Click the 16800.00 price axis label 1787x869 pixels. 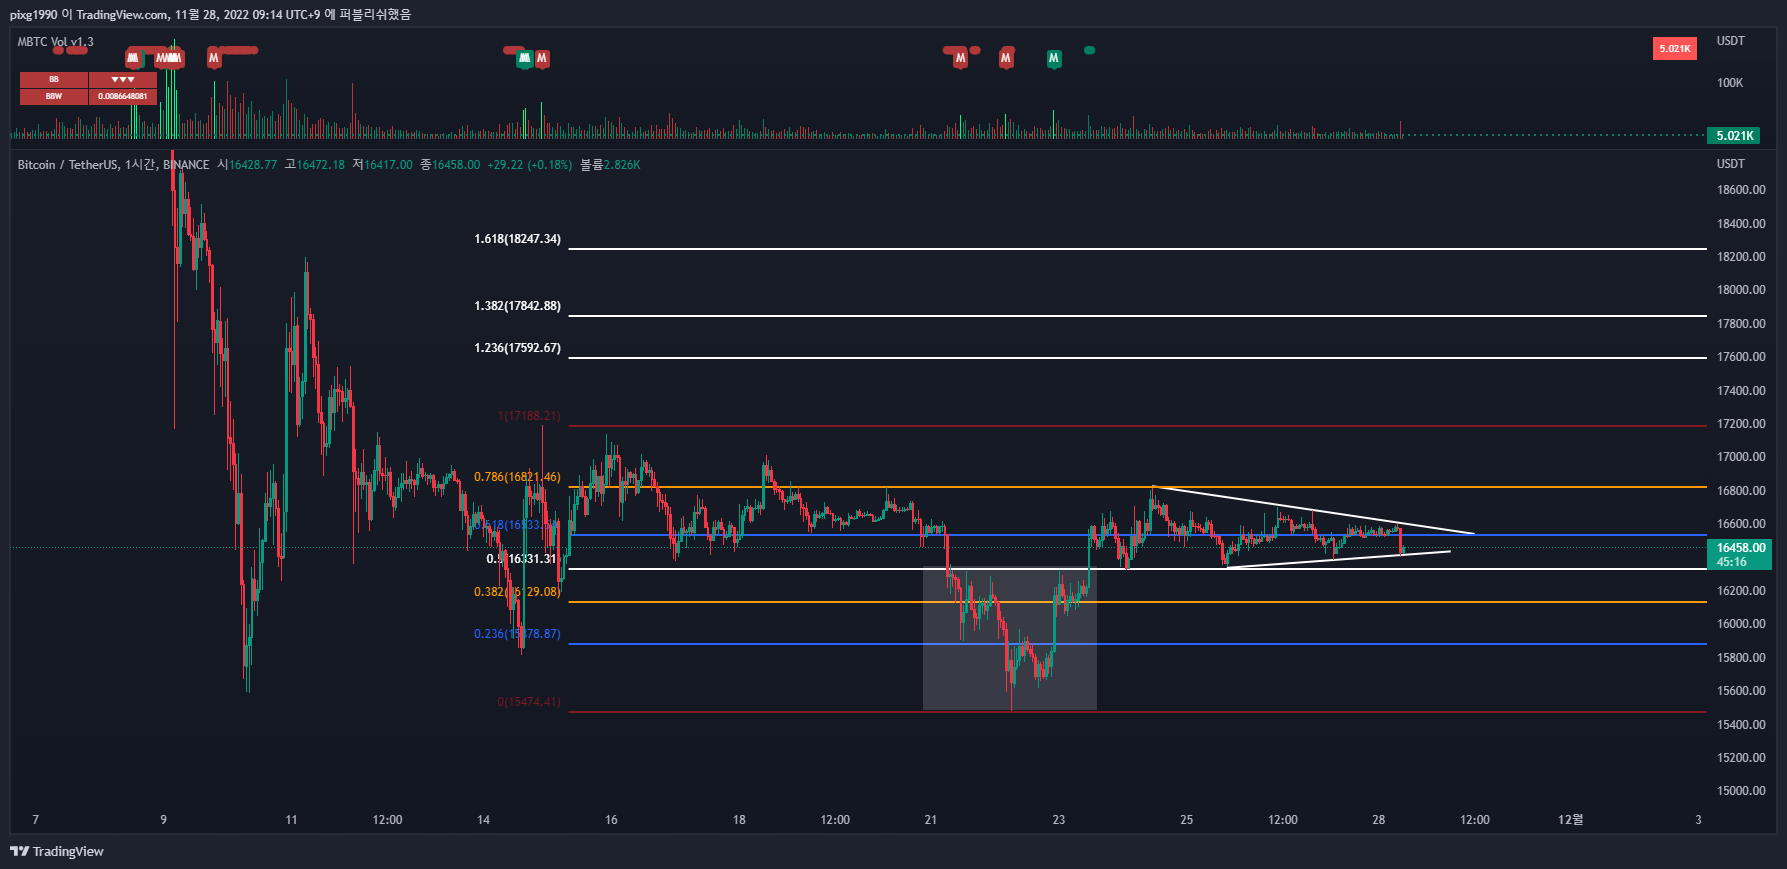tap(1741, 491)
